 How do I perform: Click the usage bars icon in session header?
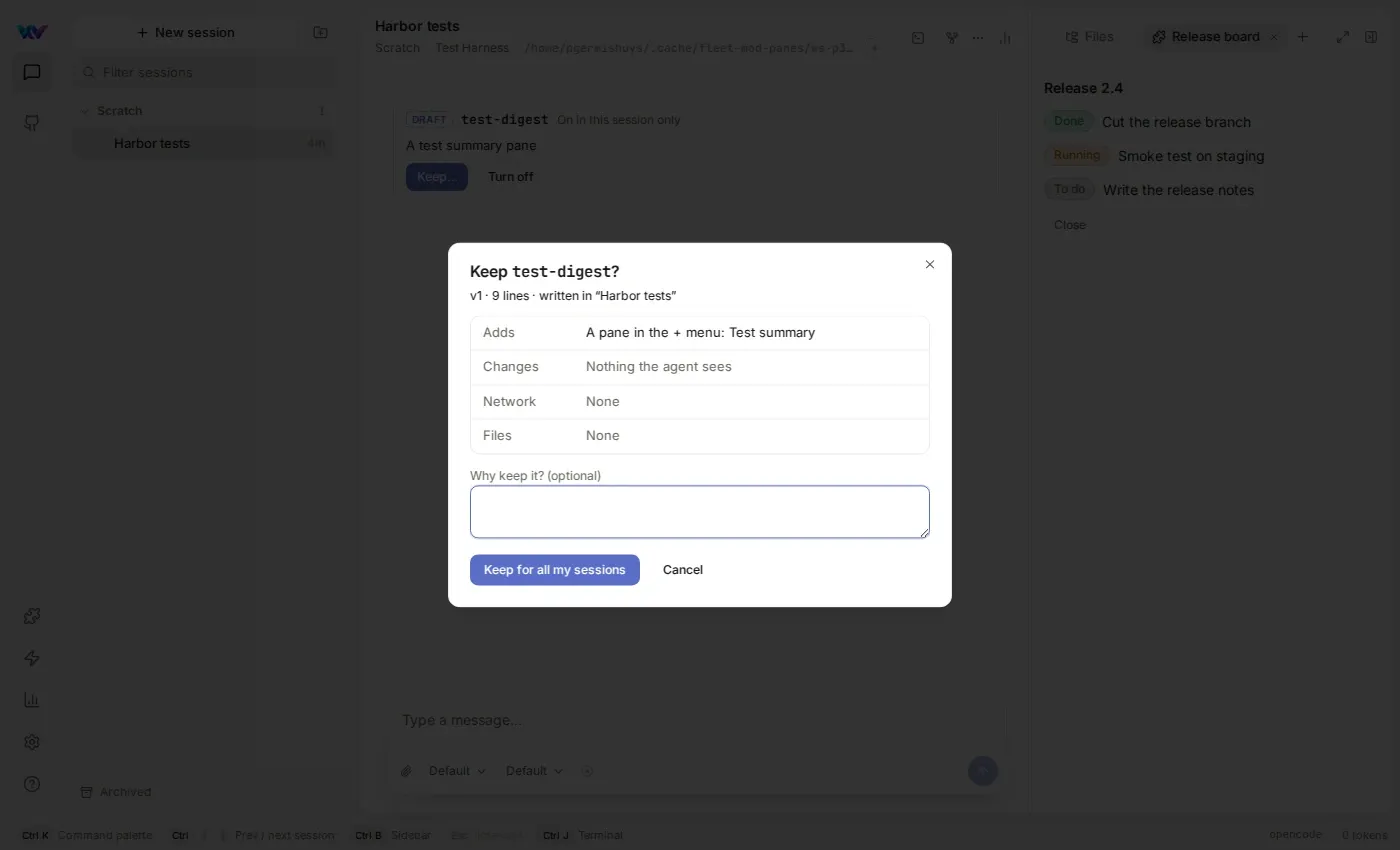(x=1005, y=38)
